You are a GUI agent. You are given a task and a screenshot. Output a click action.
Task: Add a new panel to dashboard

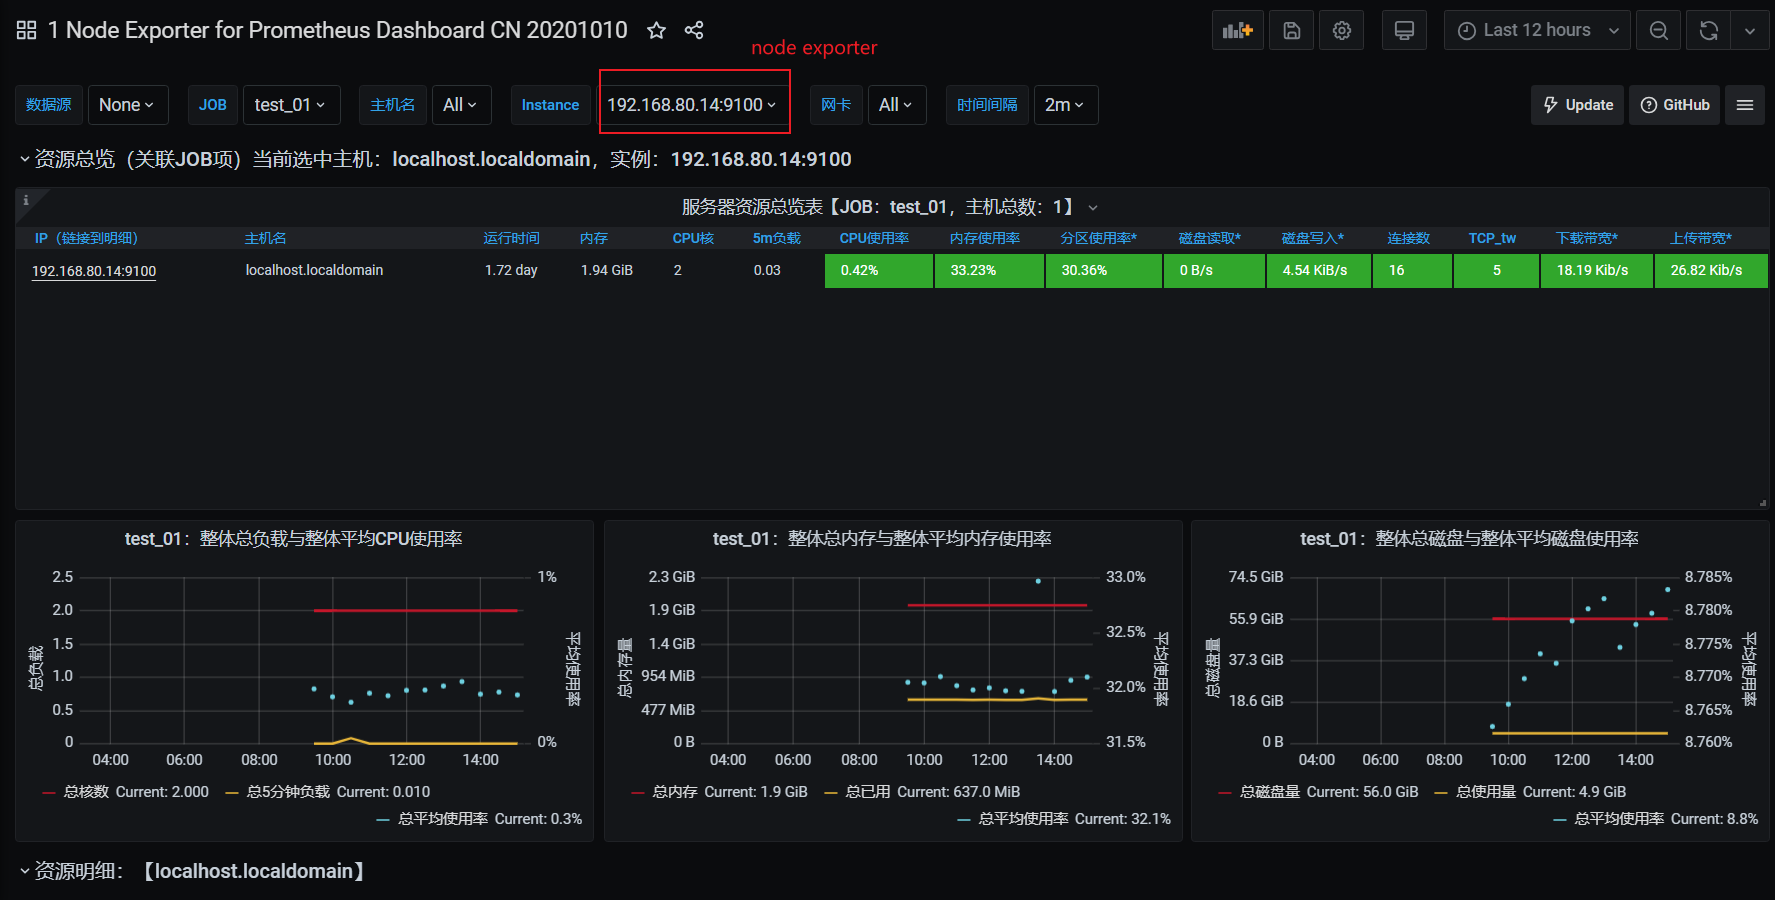[1238, 30]
